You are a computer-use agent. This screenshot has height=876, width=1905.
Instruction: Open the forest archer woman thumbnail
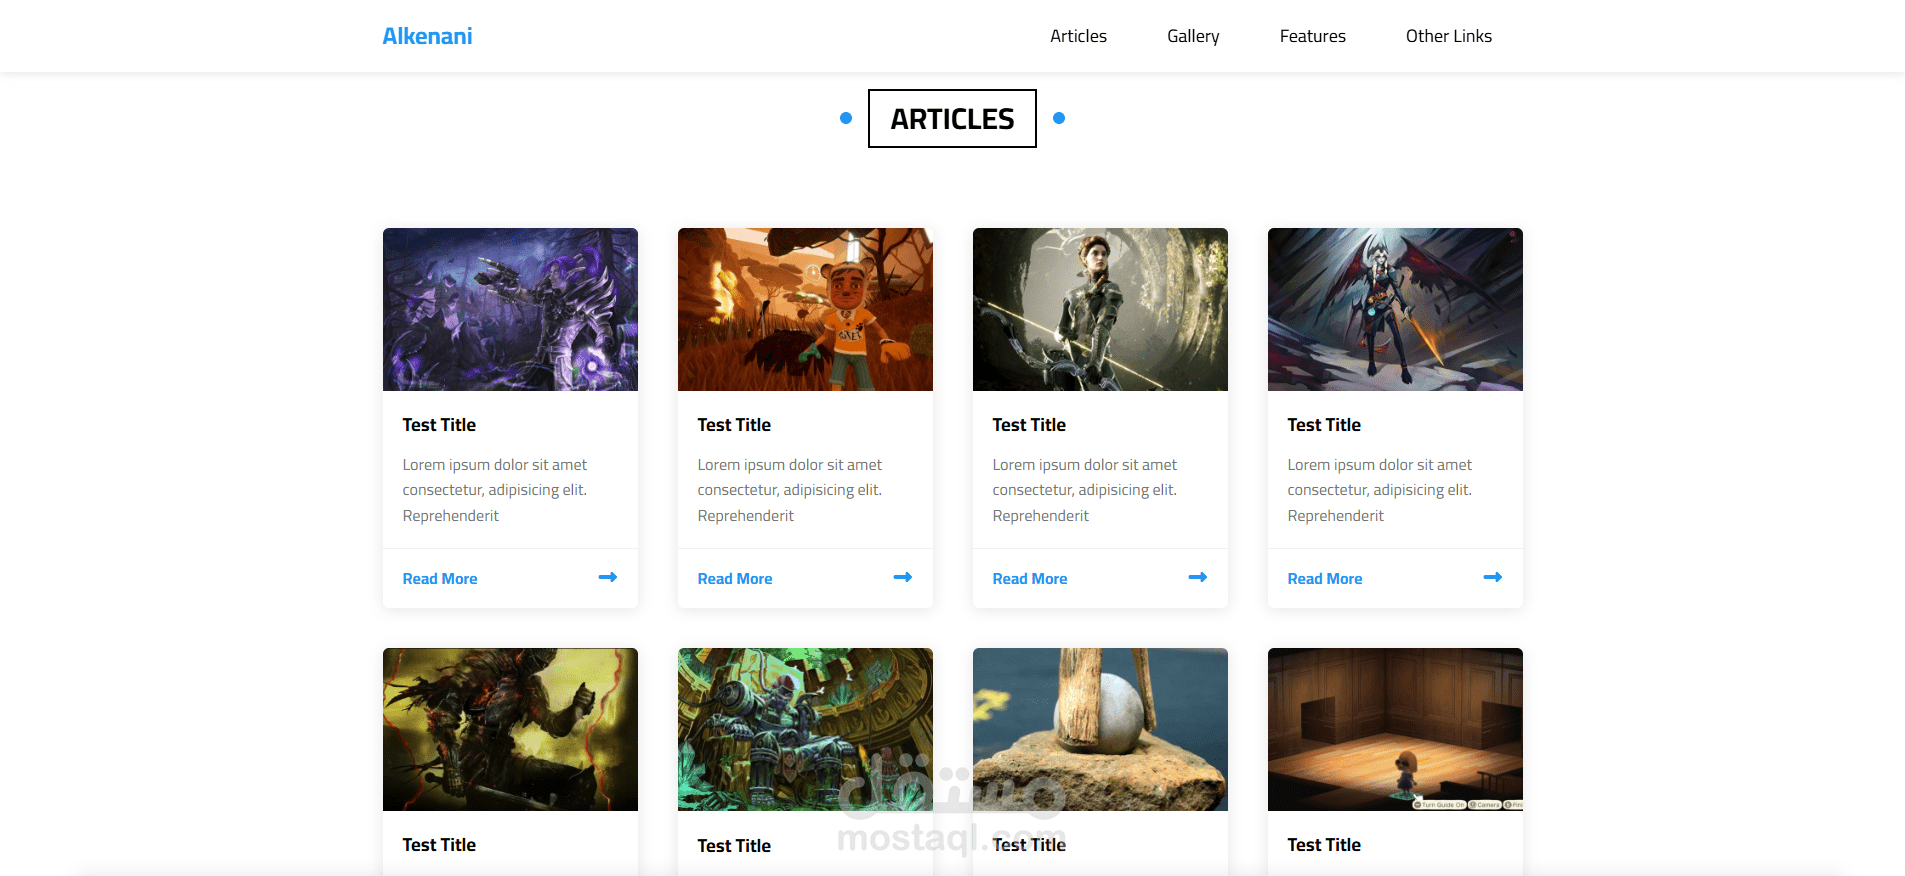[x=1100, y=309]
